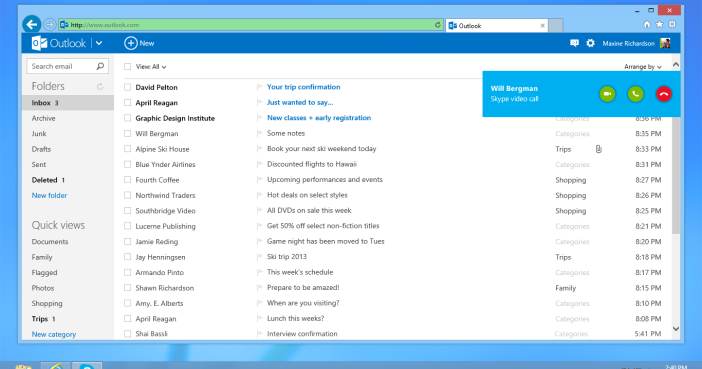Set Categories for Jamie Reding email
The image size is (702, 369).
coord(572,241)
